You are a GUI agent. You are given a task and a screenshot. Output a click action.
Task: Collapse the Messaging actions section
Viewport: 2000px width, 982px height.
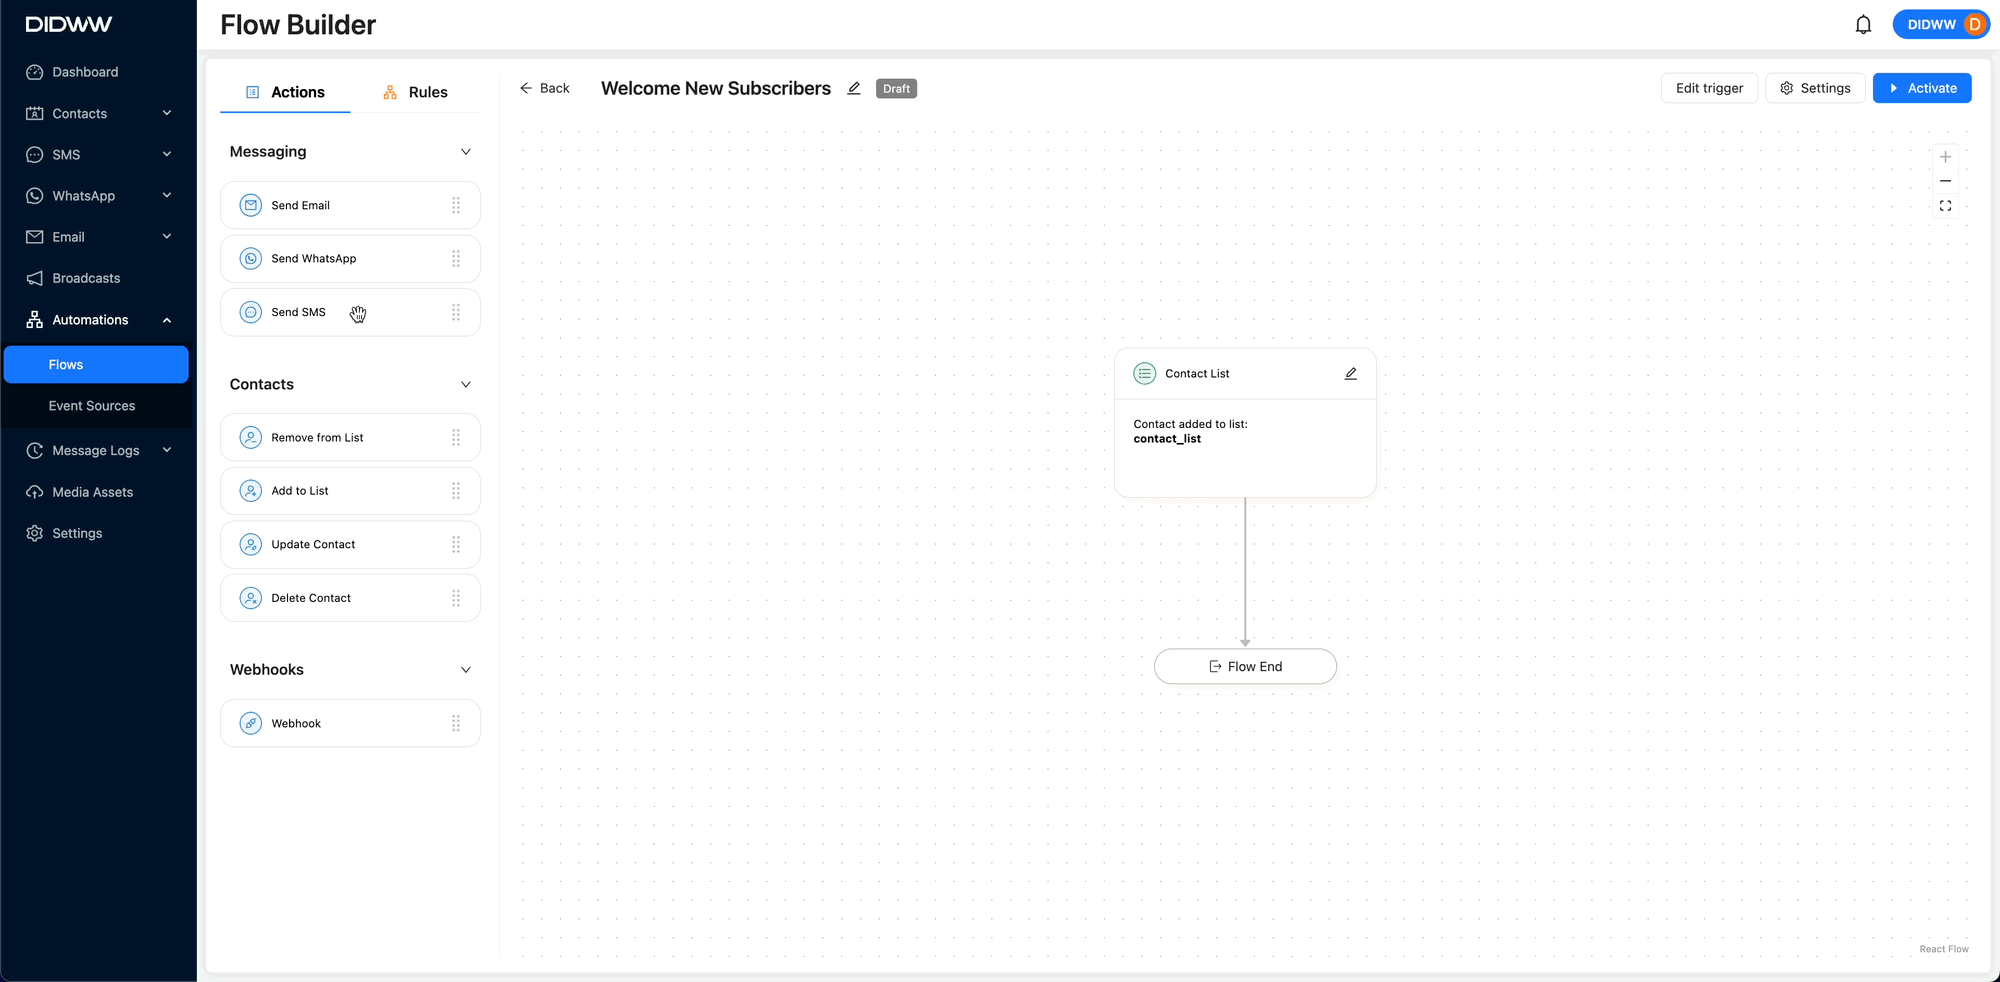pyautogui.click(x=465, y=152)
